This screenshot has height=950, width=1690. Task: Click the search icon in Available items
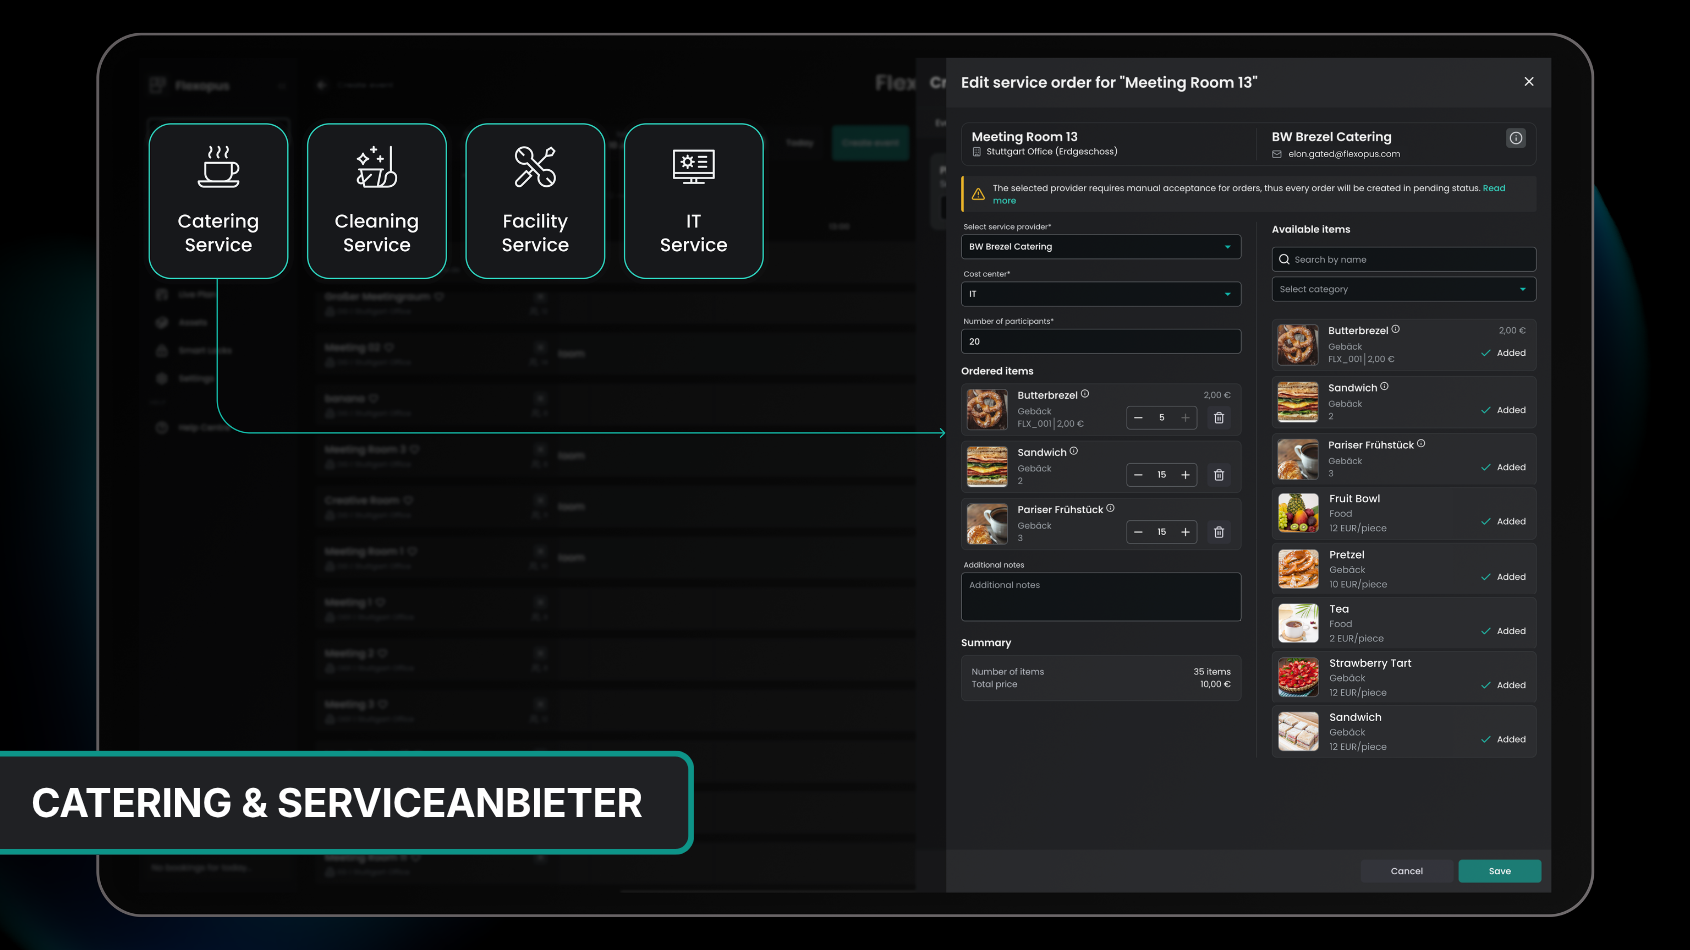[1285, 259]
